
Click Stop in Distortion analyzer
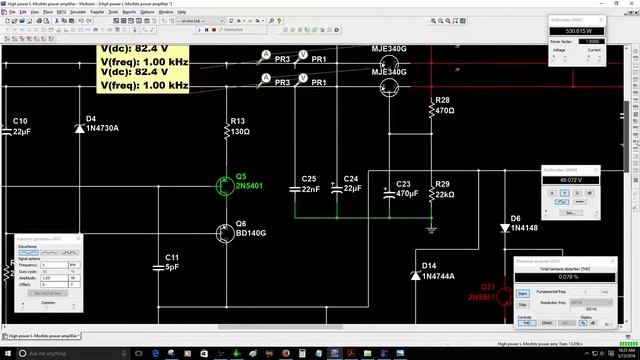tap(522, 305)
